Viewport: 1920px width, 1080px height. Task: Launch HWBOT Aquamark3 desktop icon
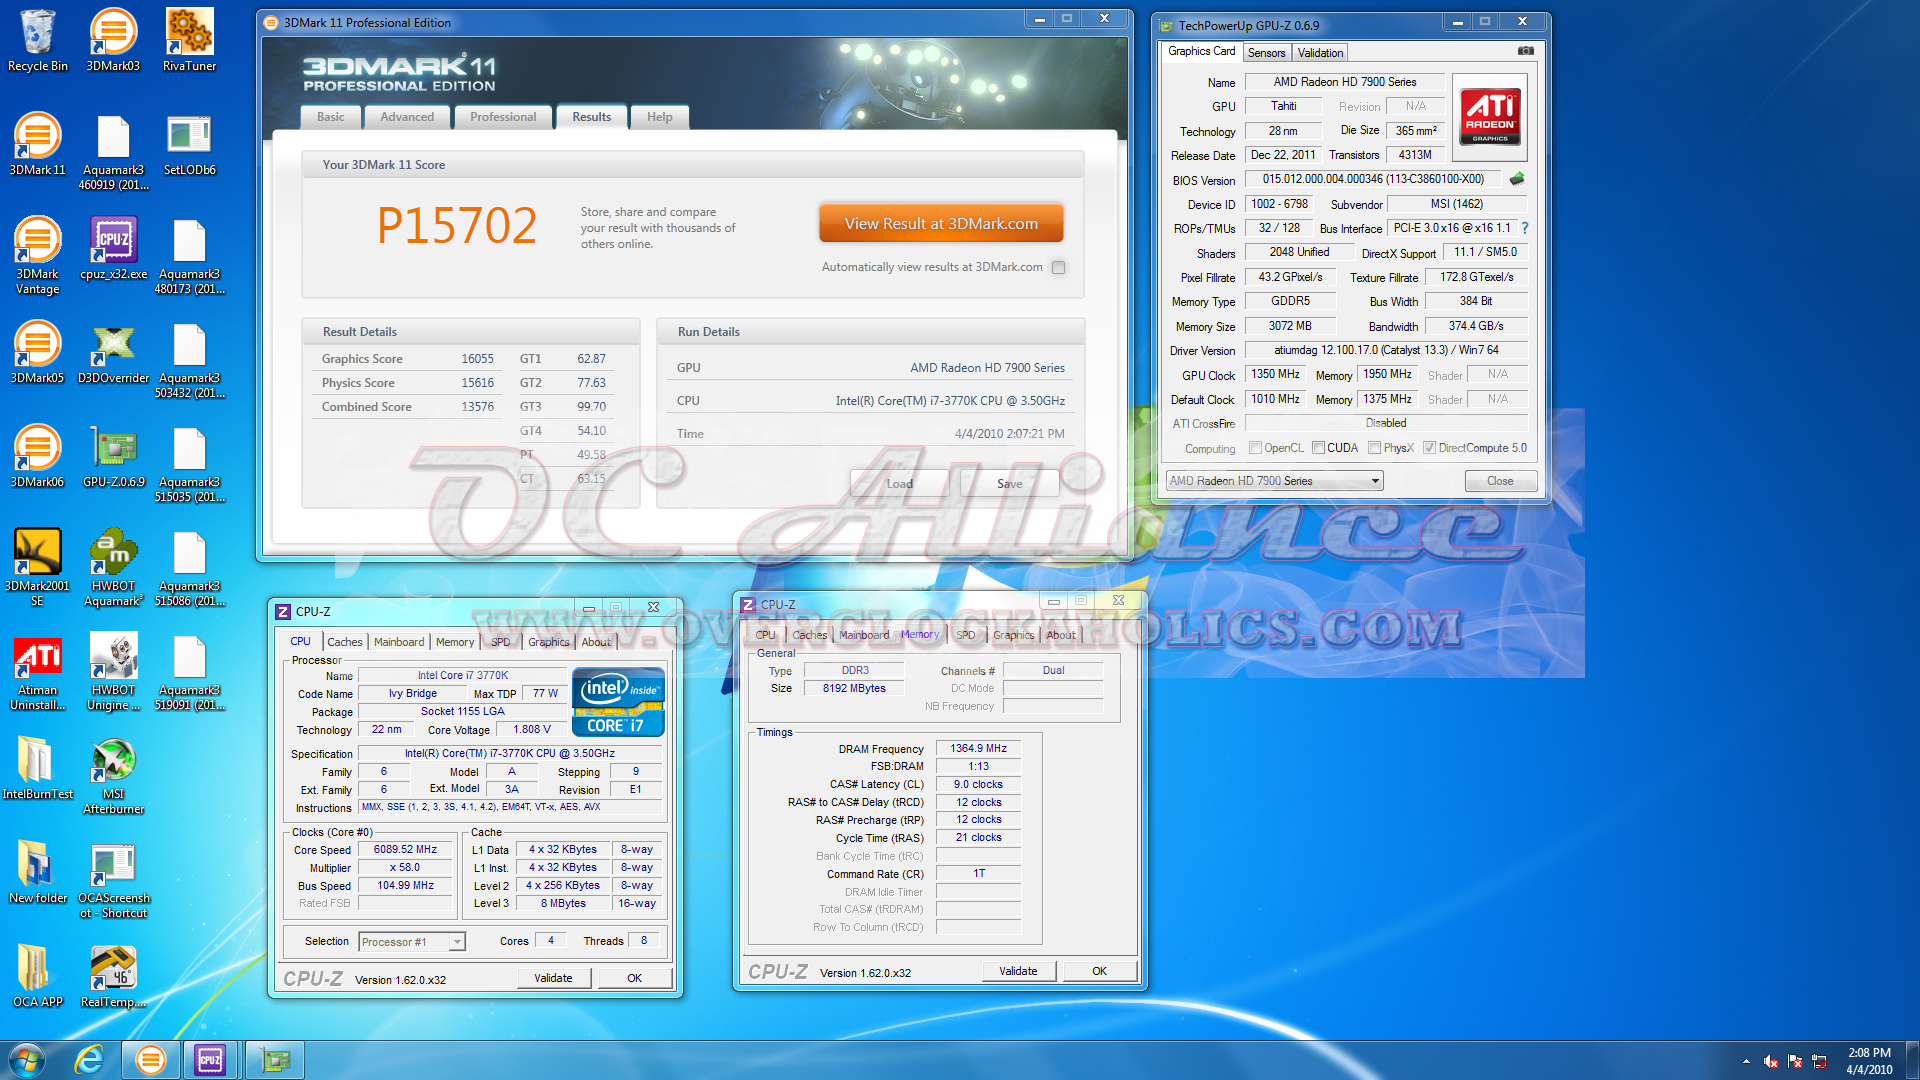[113, 568]
